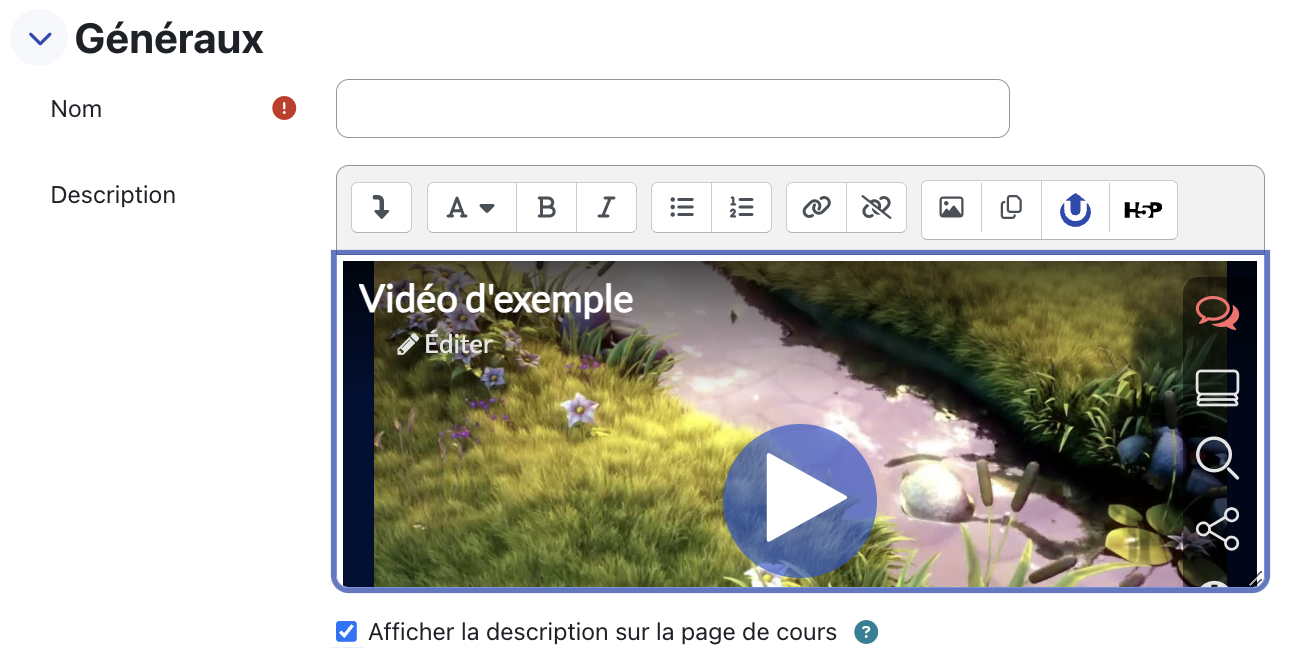Insert an unordered bullet list

pos(681,207)
